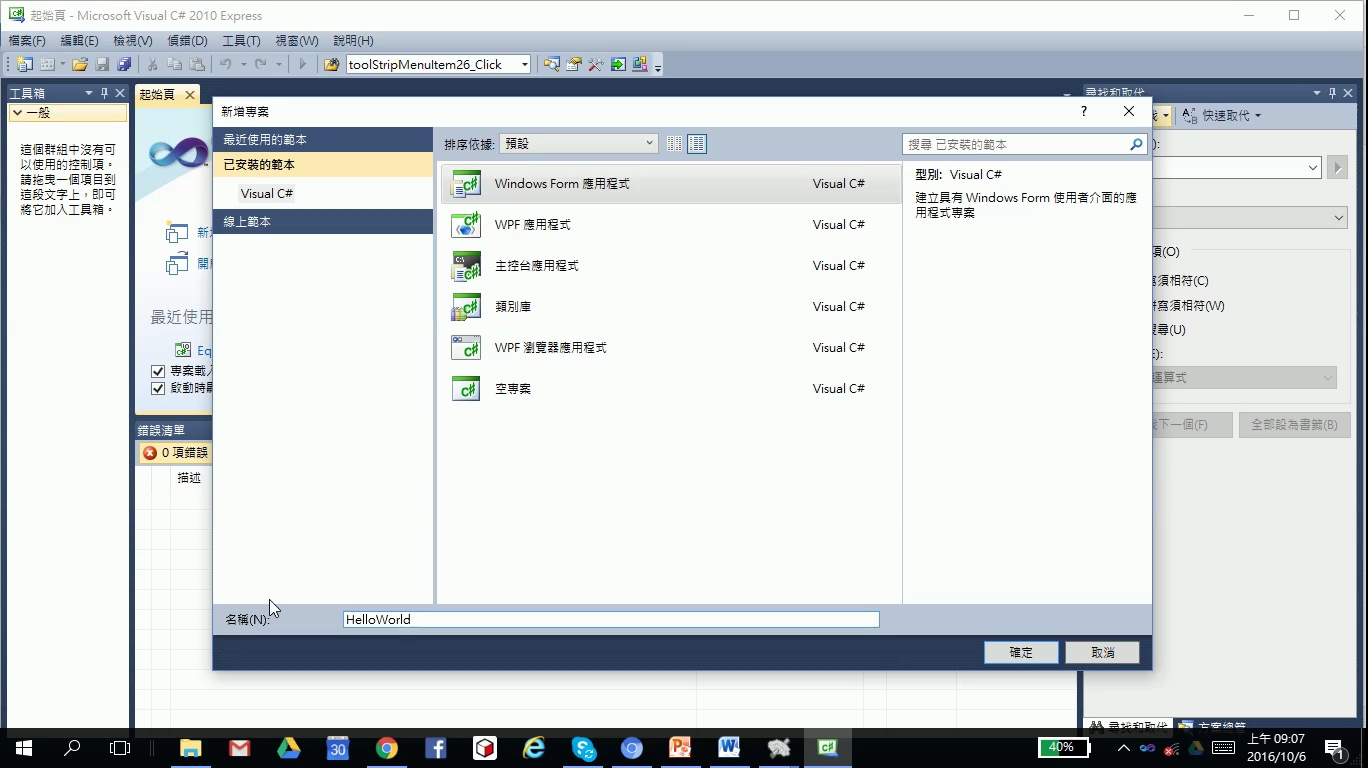Open the Properties window toolbar icon
This screenshot has width=1368, height=768.
[x=574, y=64]
